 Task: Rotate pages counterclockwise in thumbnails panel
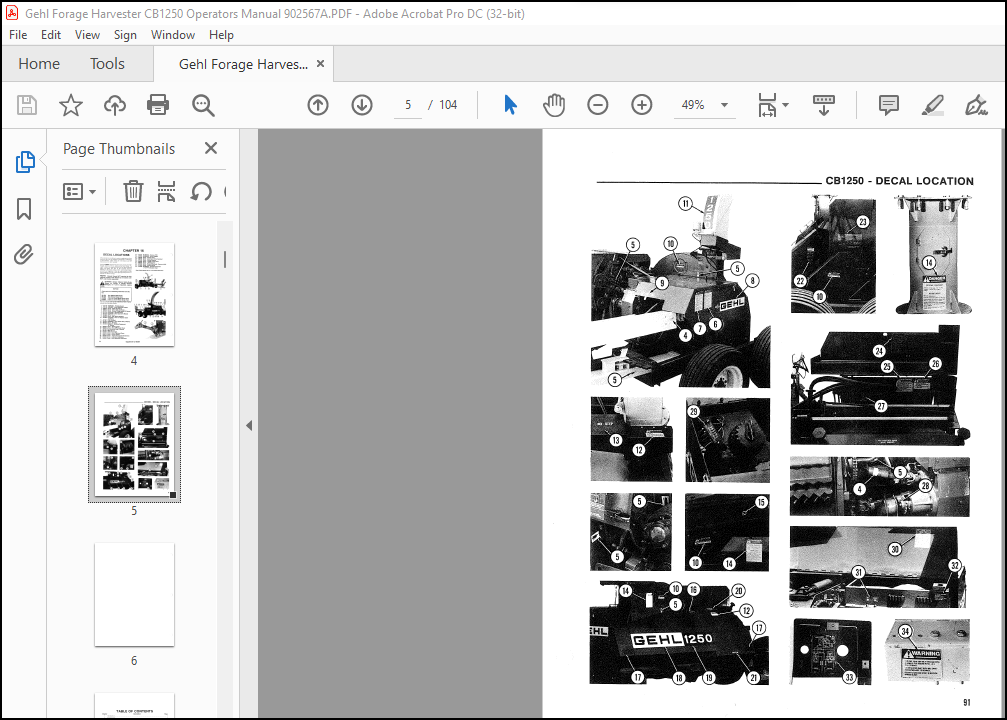[201, 191]
